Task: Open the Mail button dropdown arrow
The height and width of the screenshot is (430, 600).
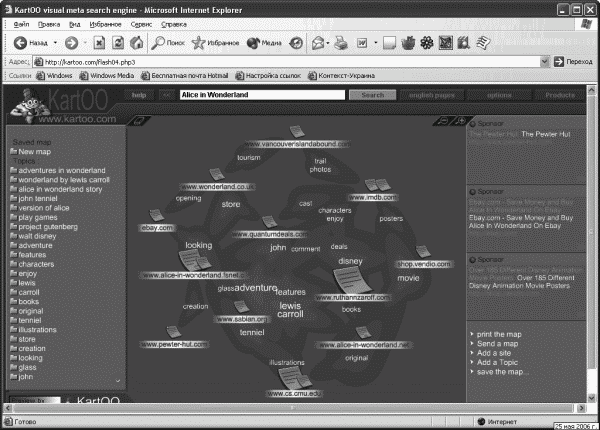Action: tap(328, 43)
